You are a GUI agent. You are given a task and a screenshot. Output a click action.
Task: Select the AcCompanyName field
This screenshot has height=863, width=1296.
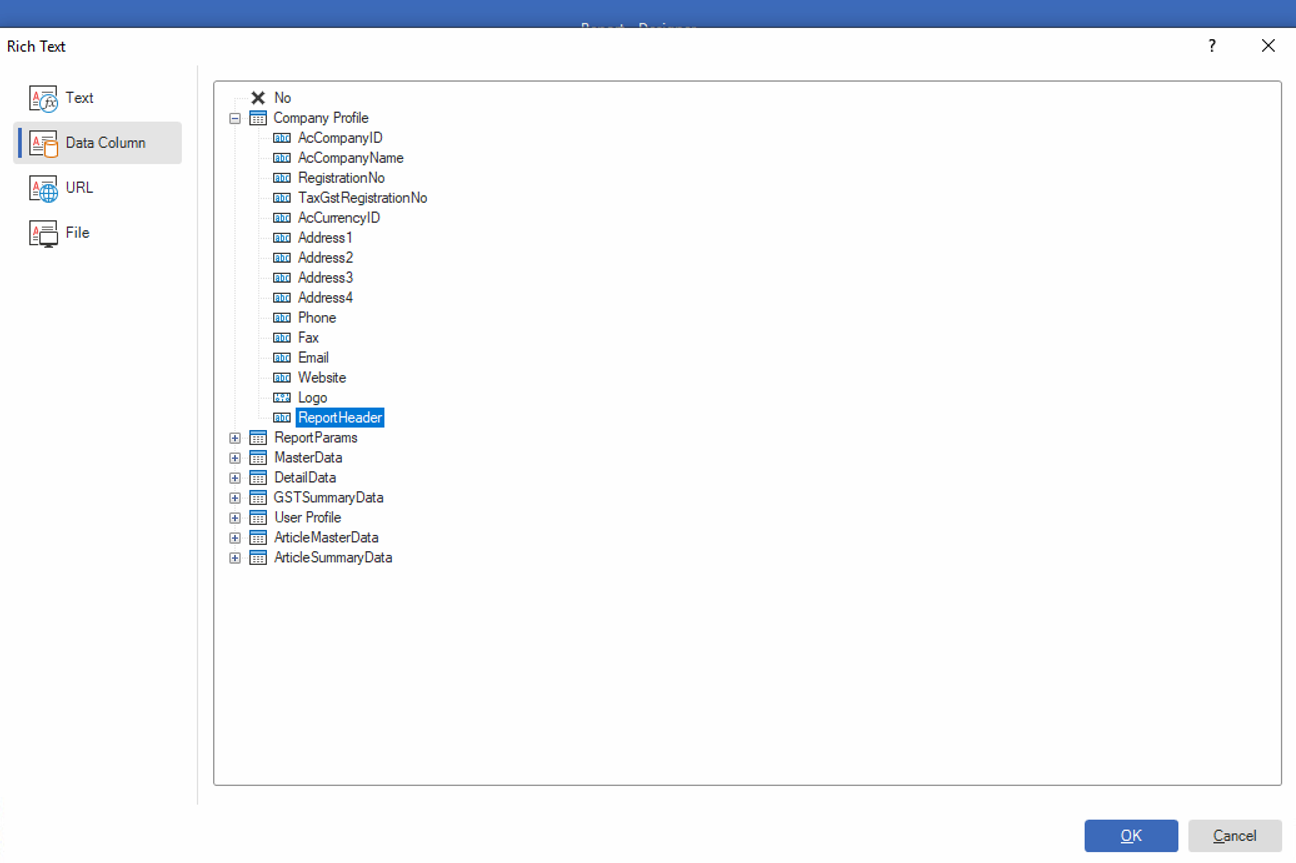[349, 157]
